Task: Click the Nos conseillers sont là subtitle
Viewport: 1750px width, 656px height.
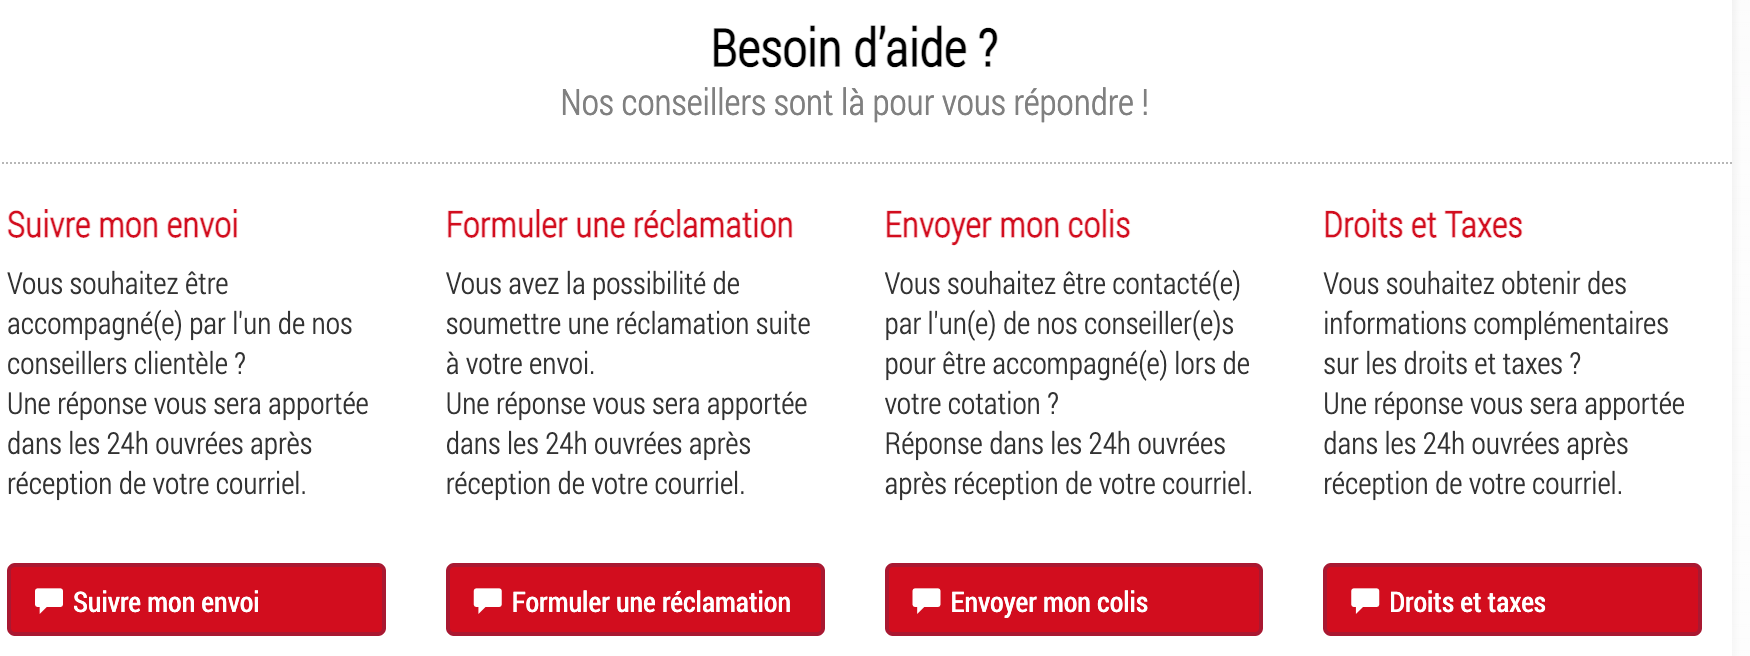Action: click(x=854, y=103)
